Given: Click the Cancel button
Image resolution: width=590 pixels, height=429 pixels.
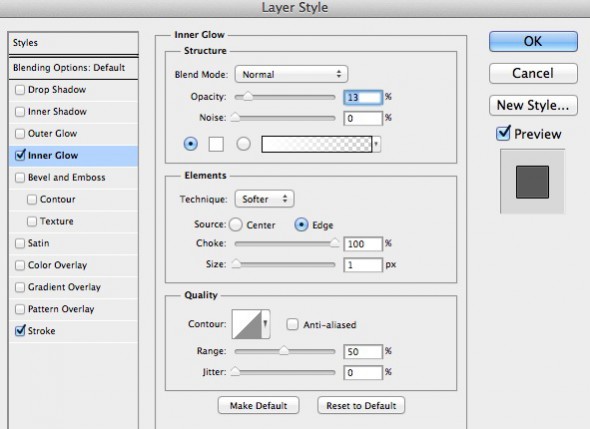Looking at the screenshot, I should tap(533, 73).
